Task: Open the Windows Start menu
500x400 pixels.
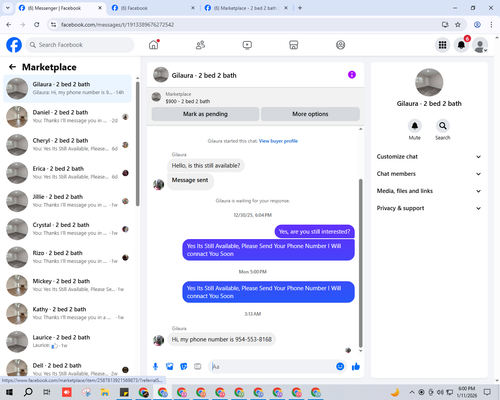Action: tap(9, 392)
